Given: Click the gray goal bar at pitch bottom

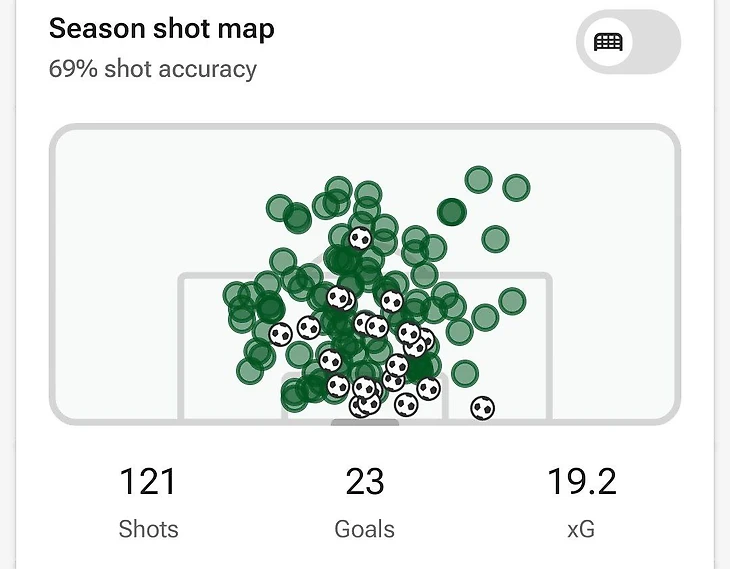Looking at the screenshot, I should click(365, 421).
